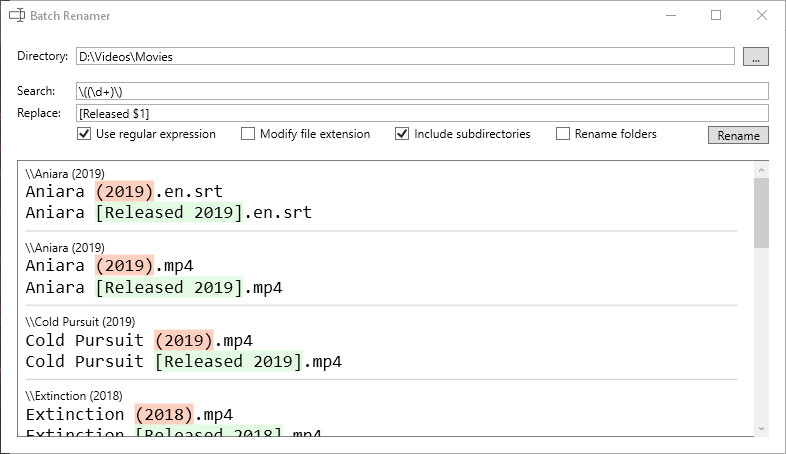786x454 pixels.
Task: Click the Cold Pursuit (2019).mp4 entry
Action: [139, 340]
